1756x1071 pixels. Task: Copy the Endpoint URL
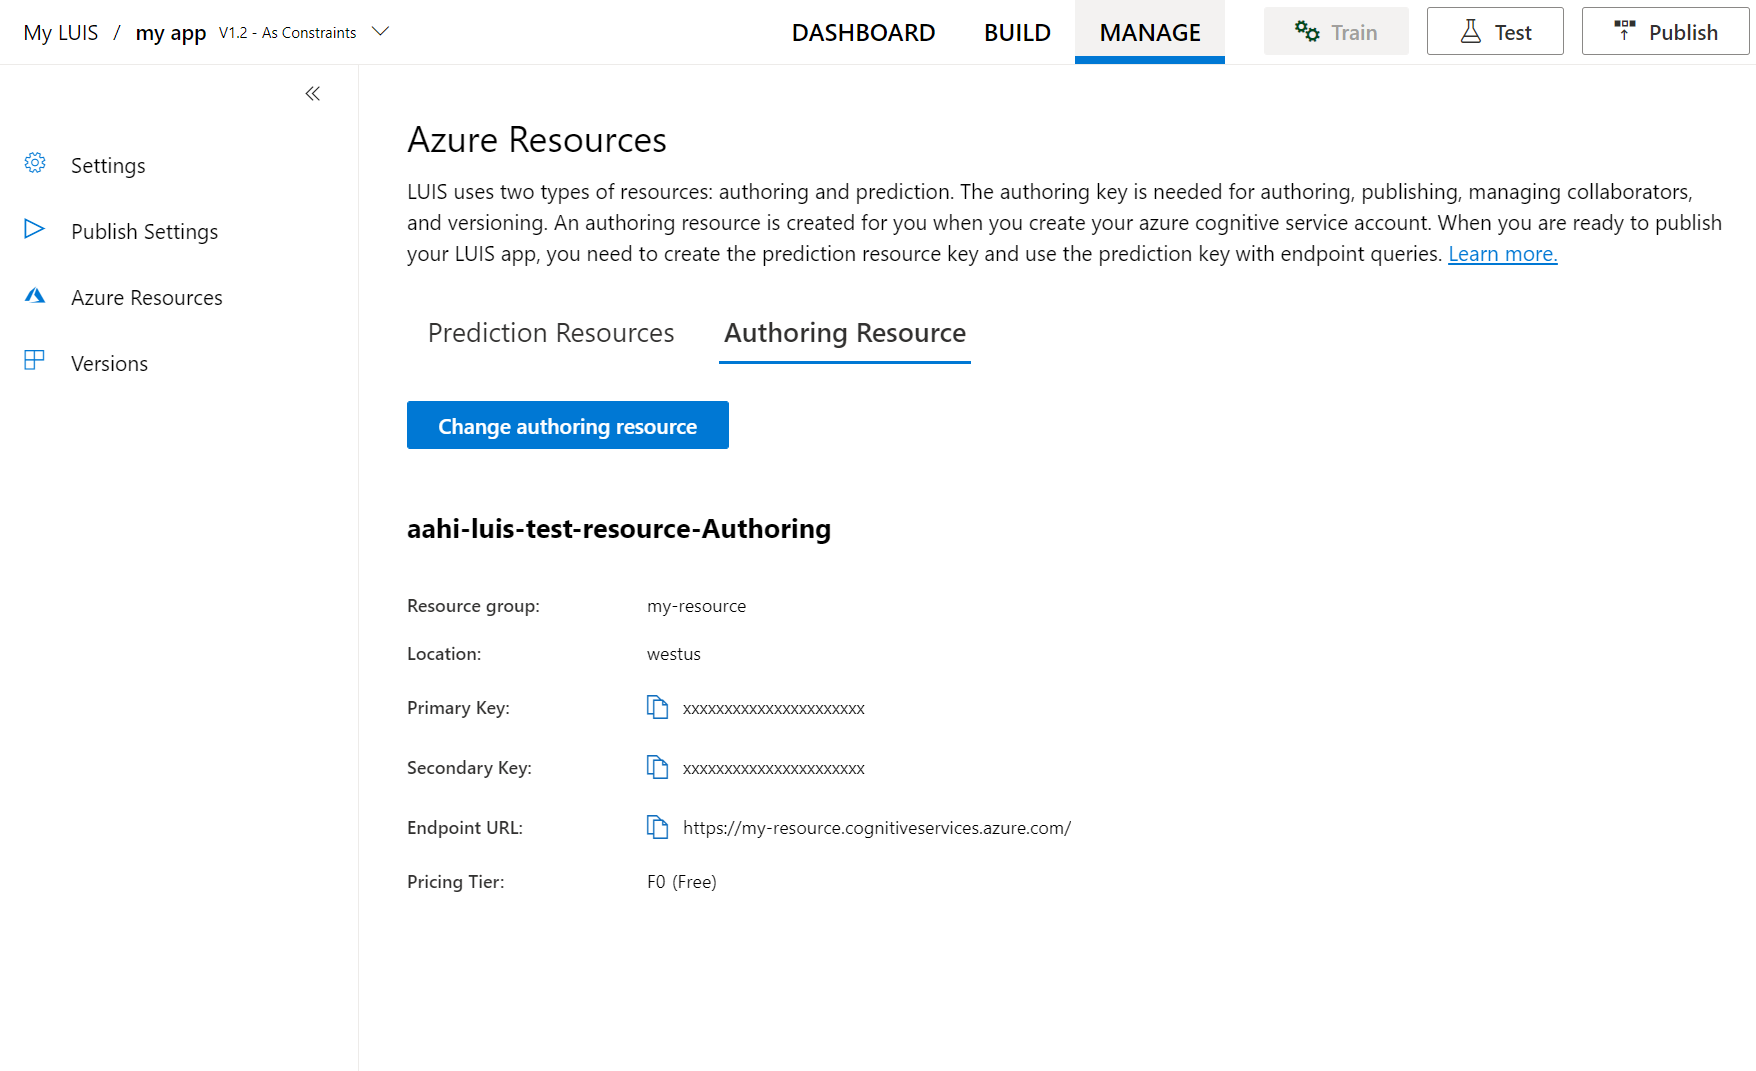pyautogui.click(x=657, y=828)
